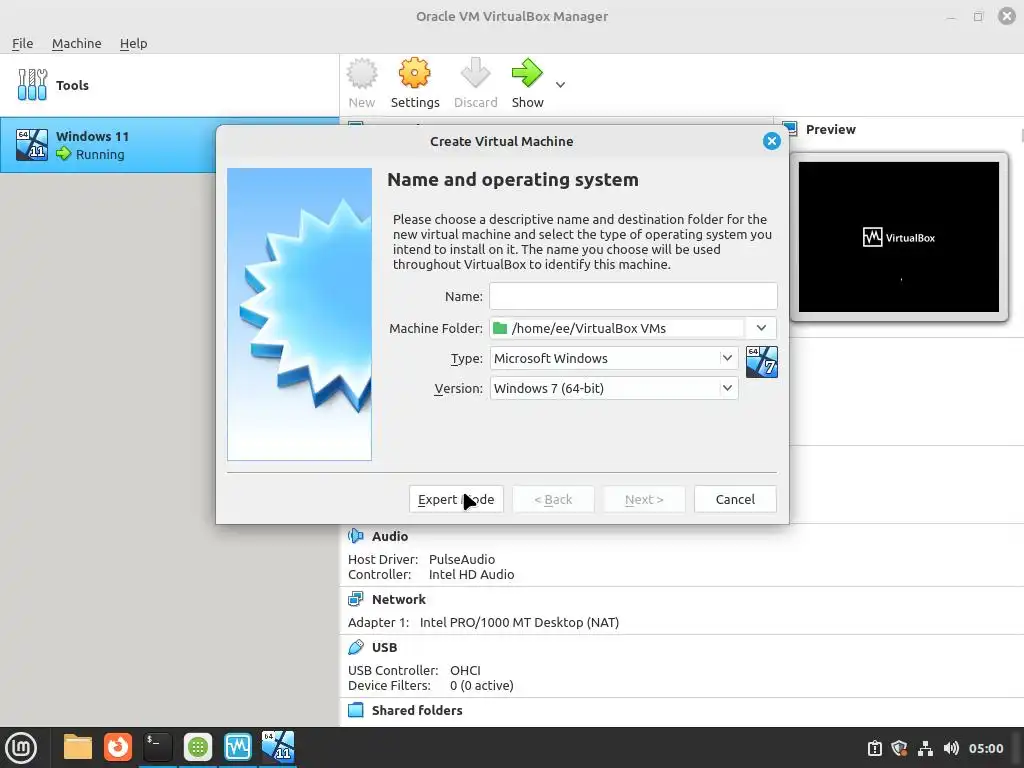The image size is (1024, 768).
Task: Click the Next button
Action: point(644,499)
